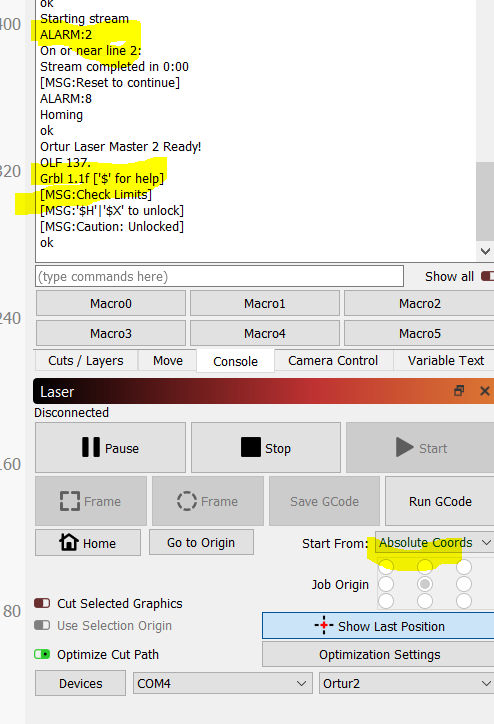Stop the laser job

(266, 447)
